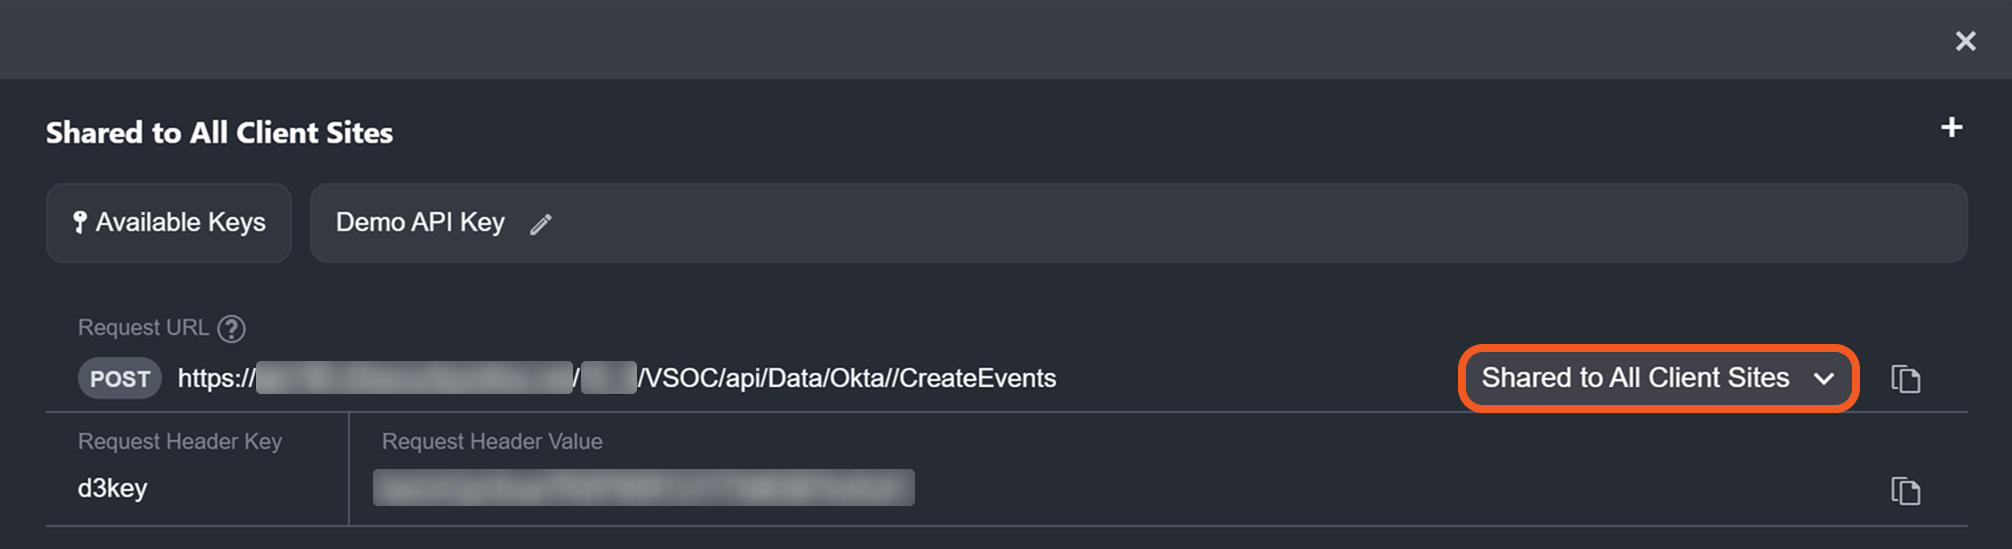Screen dimensions: 2012x549
Task: Click the Request URL label text
Action: tap(143, 328)
